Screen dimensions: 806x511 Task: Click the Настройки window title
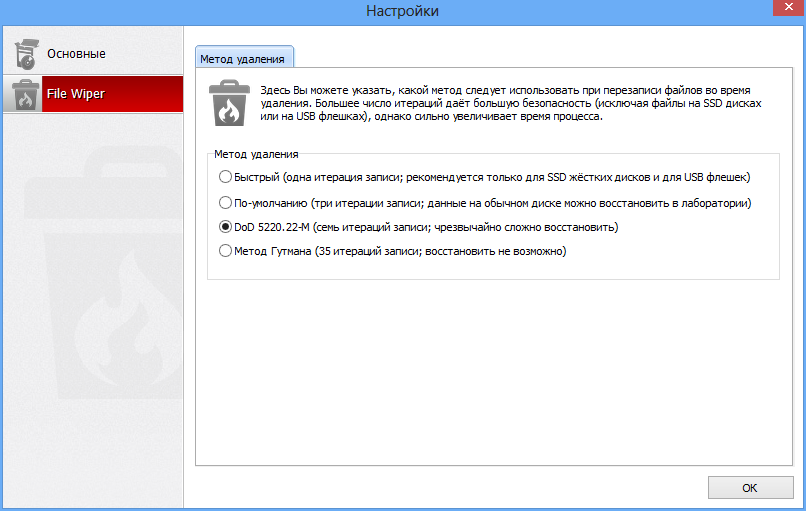click(402, 11)
